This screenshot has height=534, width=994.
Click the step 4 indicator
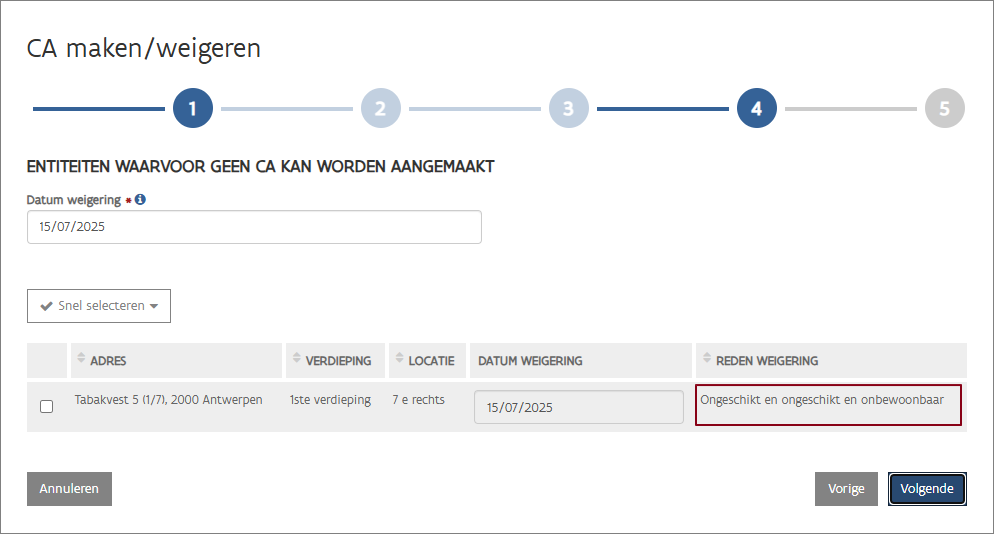(x=756, y=109)
